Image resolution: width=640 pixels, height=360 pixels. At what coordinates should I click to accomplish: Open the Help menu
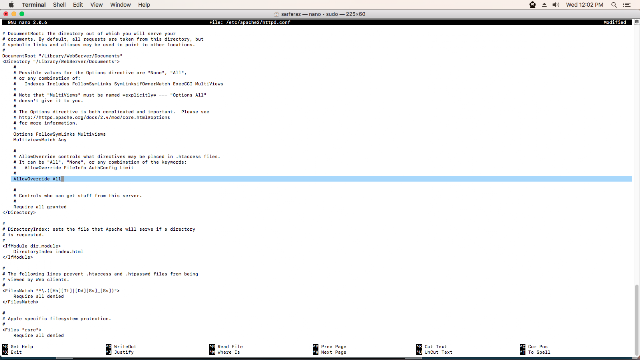point(144,5)
